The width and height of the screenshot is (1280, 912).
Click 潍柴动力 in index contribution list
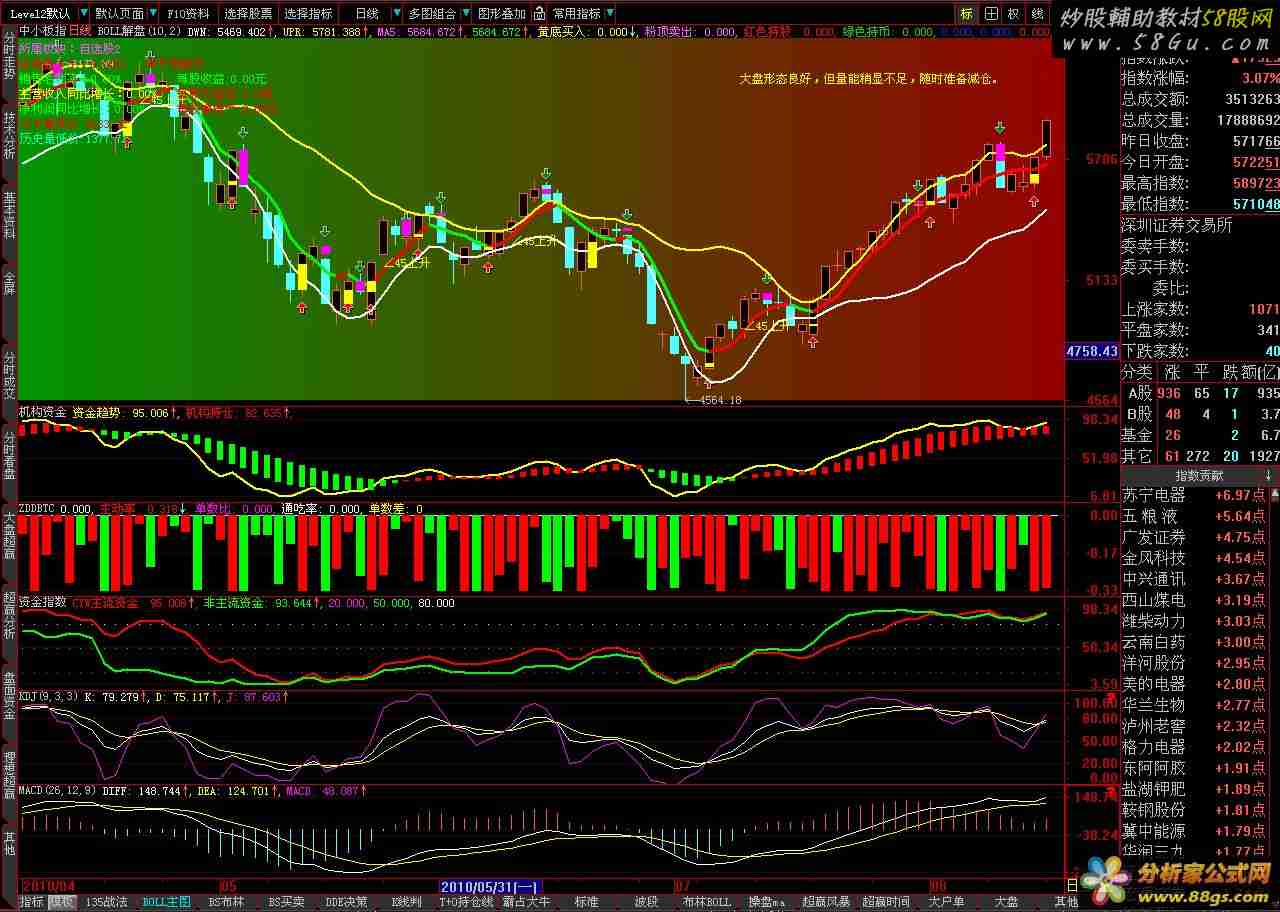tap(1153, 621)
